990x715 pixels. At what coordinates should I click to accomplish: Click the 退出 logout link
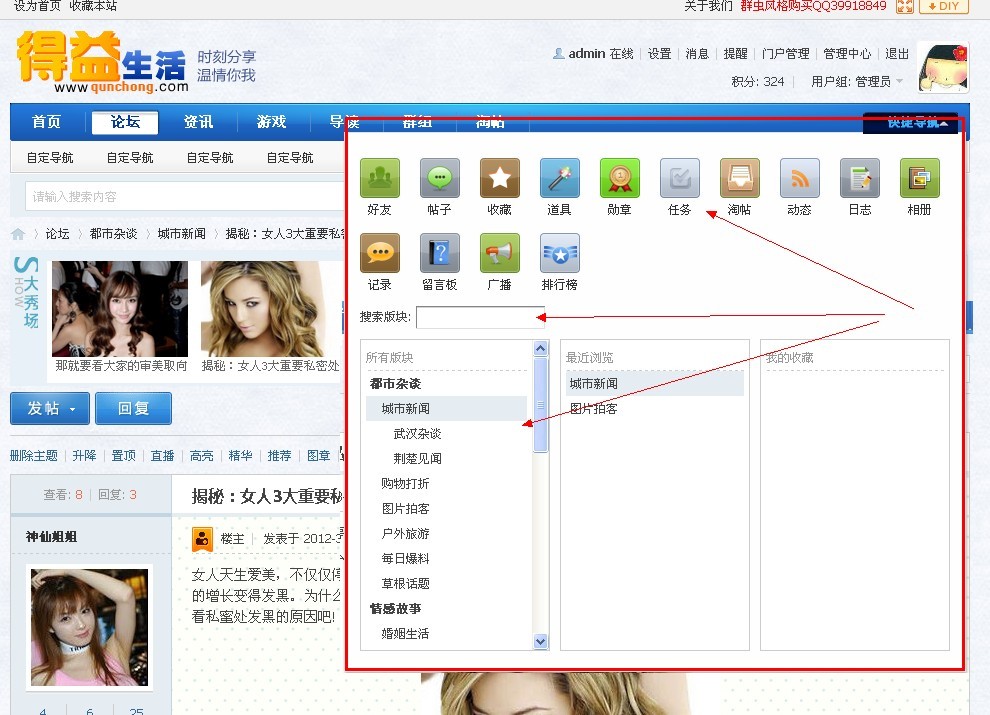pyautogui.click(x=897, y=54)
